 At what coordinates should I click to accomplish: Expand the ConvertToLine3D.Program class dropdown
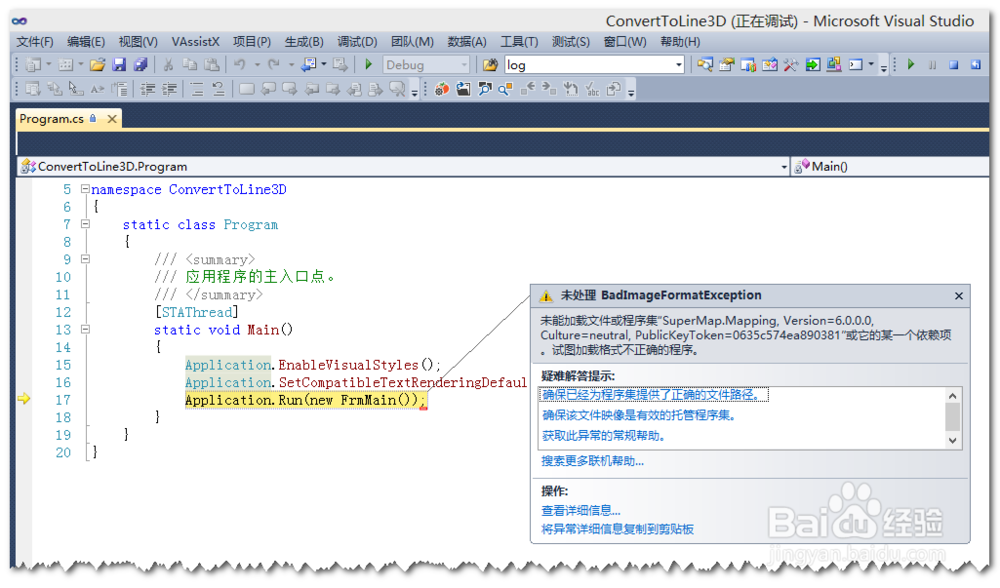pyautogui.click(x=784, y=167)
